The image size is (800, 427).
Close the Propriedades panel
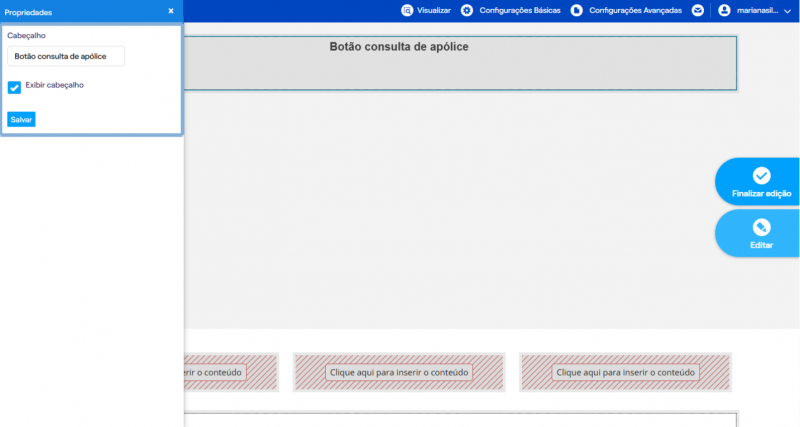click(x=171, y=11)
